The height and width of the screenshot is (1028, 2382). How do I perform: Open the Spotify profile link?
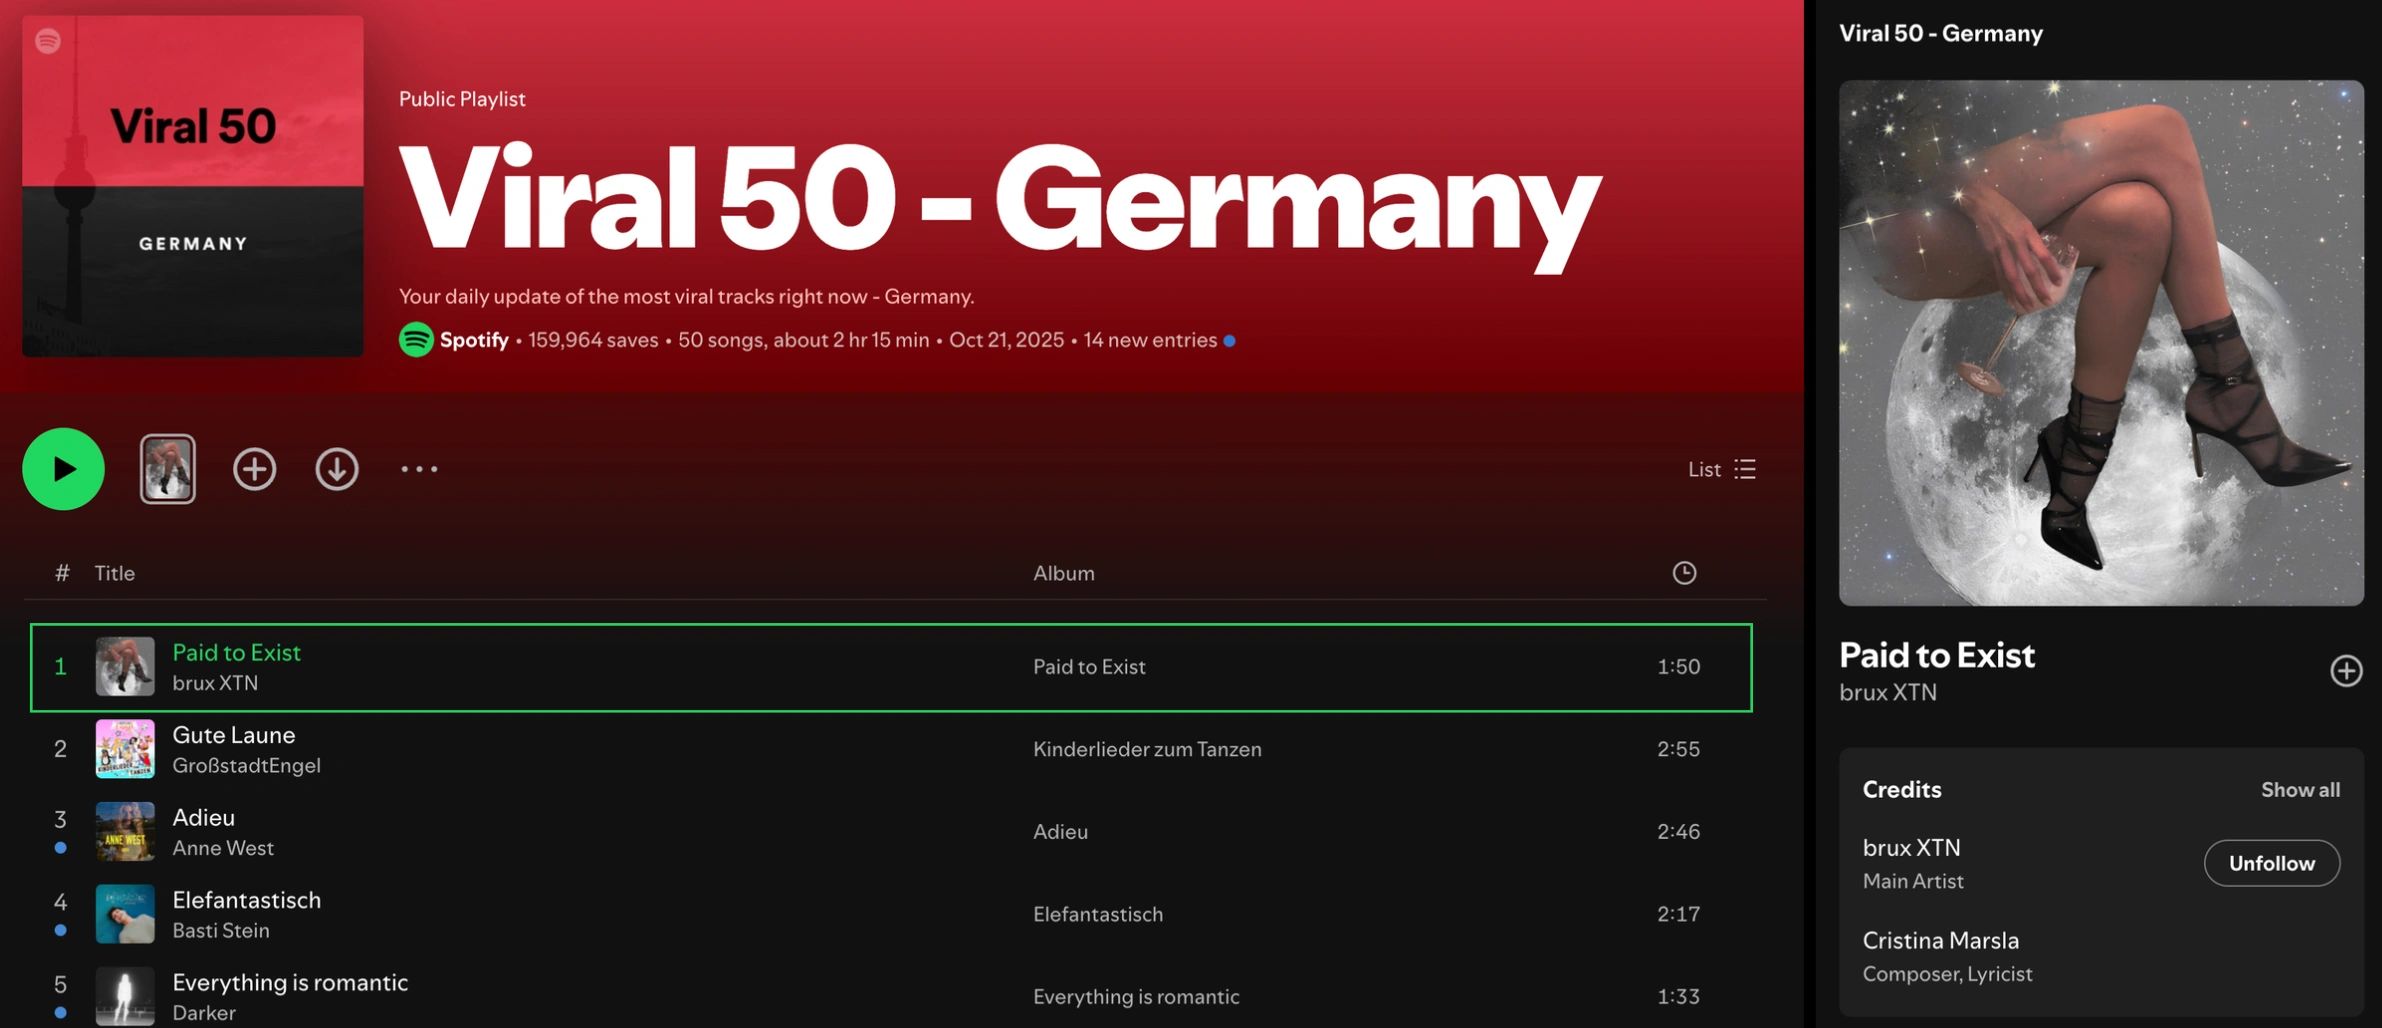(x=474, y=340)
